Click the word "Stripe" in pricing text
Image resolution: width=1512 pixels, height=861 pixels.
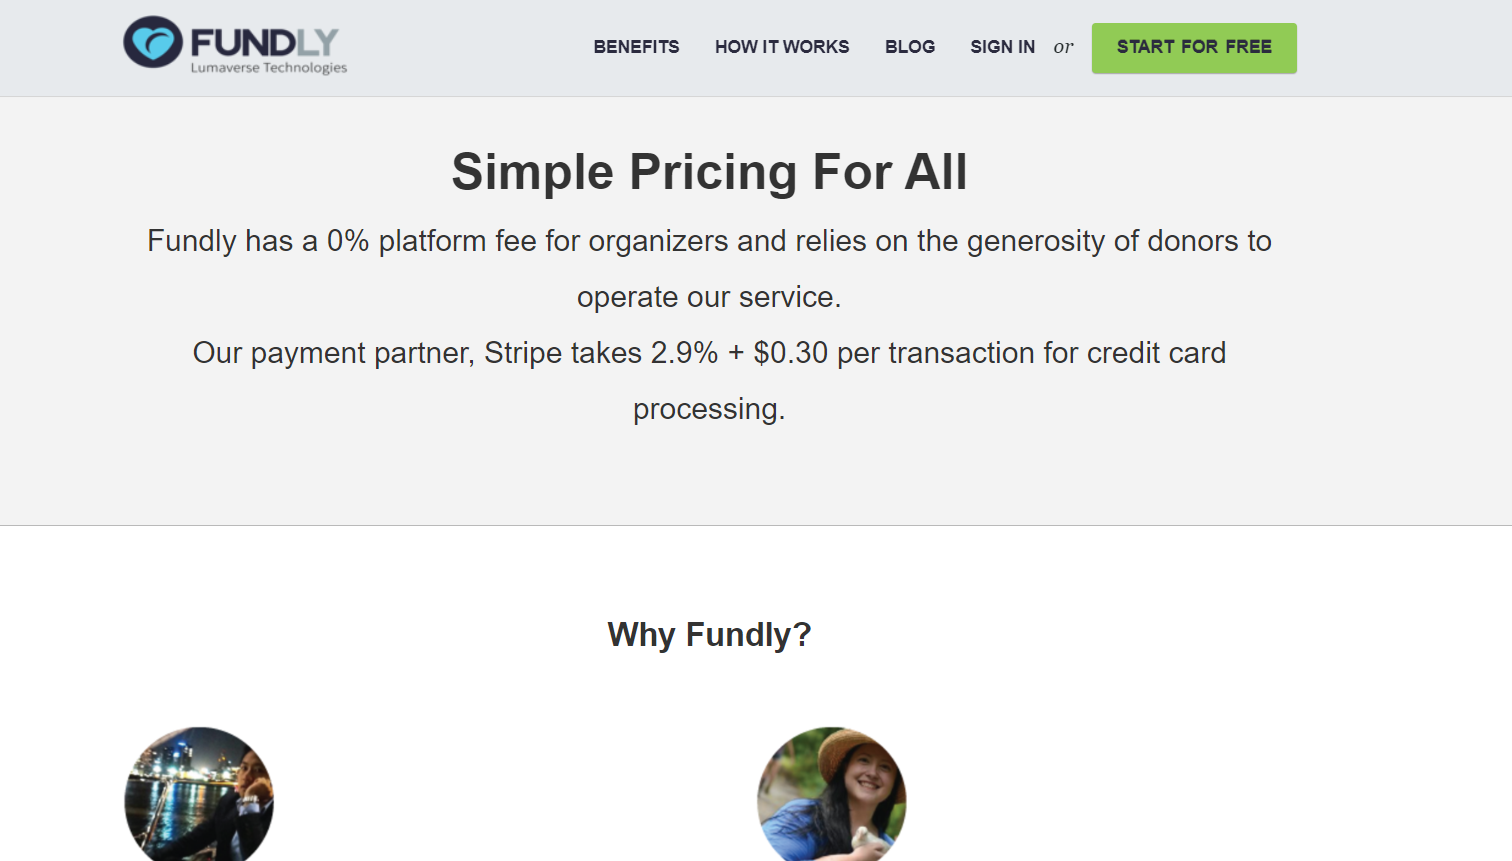(x=523, y=353)
